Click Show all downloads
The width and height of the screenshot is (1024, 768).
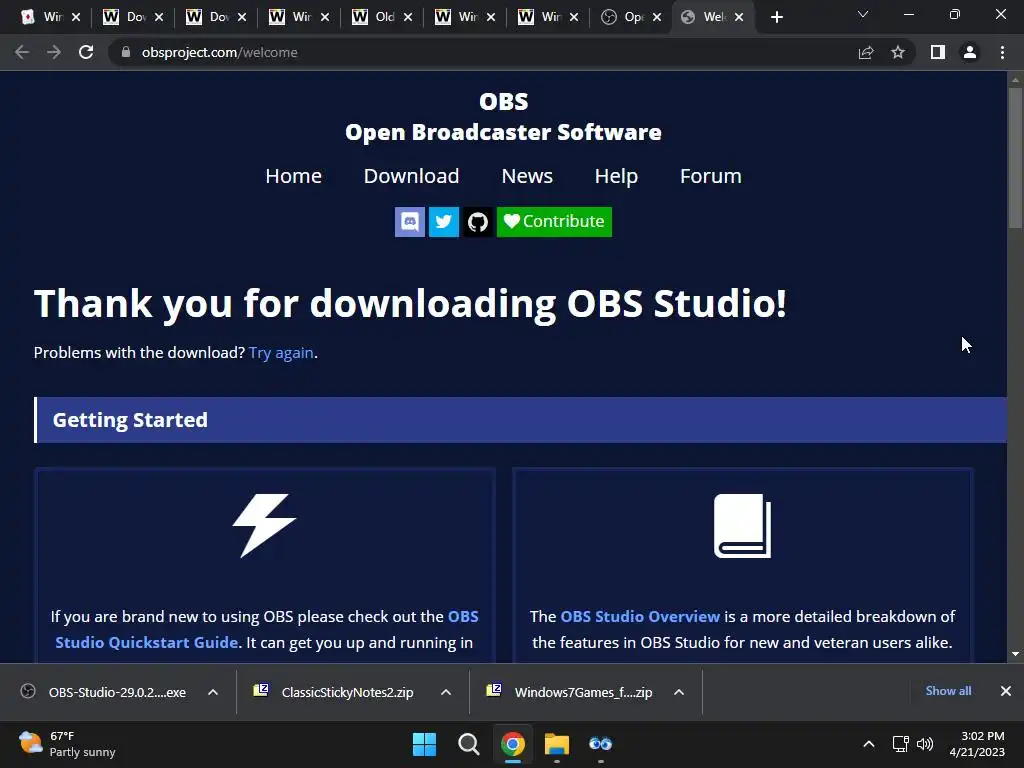(948, 691)
